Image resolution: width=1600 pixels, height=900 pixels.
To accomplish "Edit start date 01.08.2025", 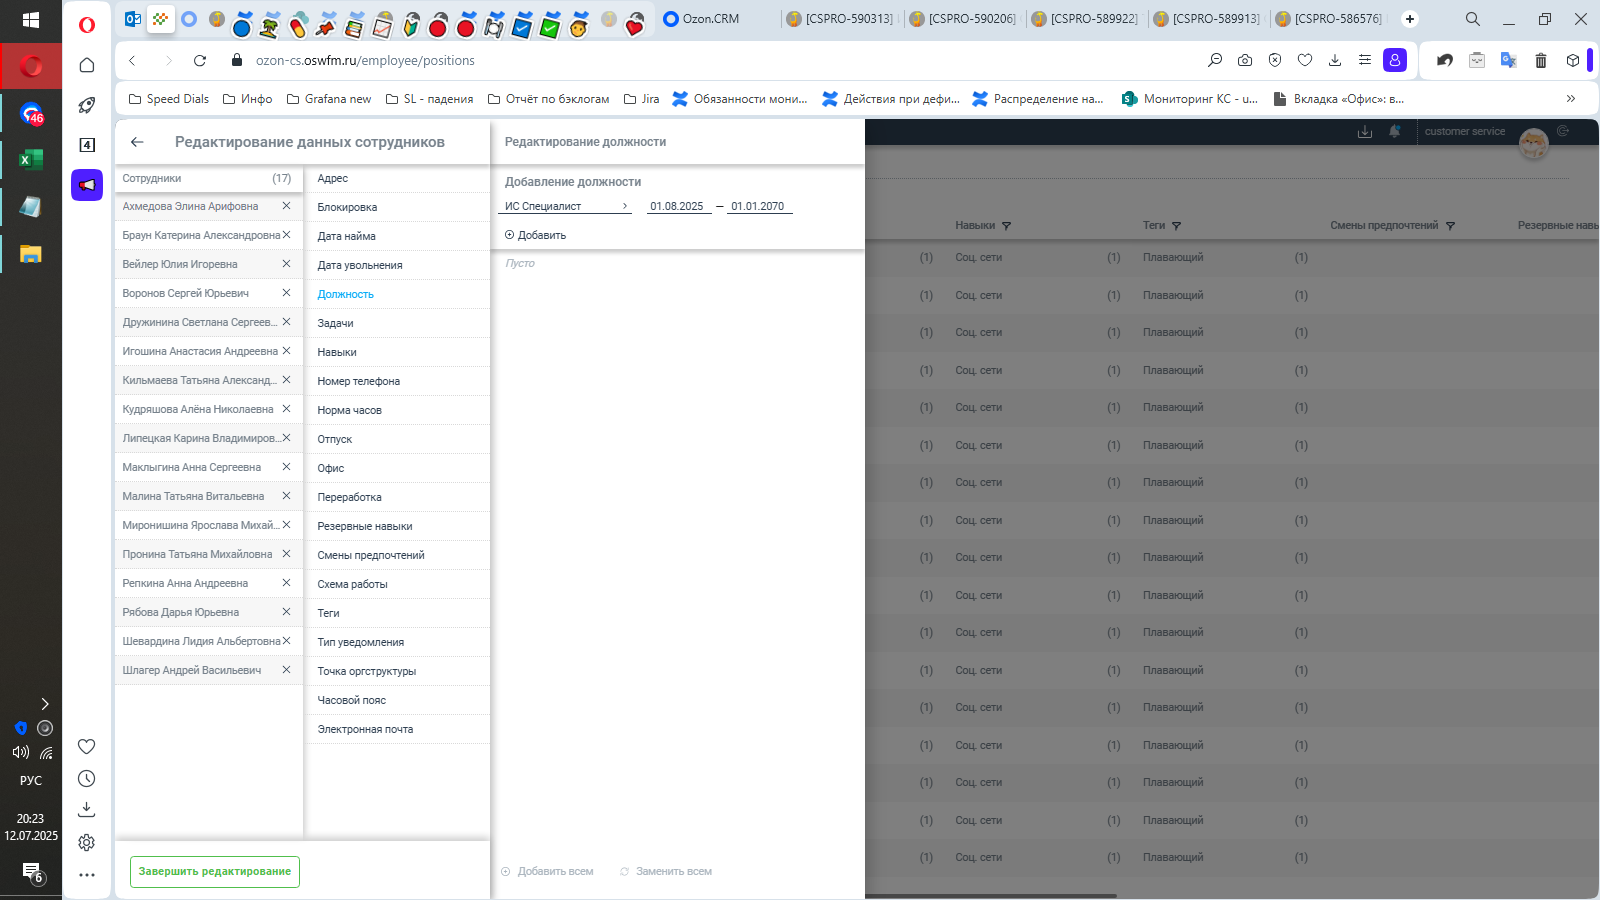I will (678, 206).
